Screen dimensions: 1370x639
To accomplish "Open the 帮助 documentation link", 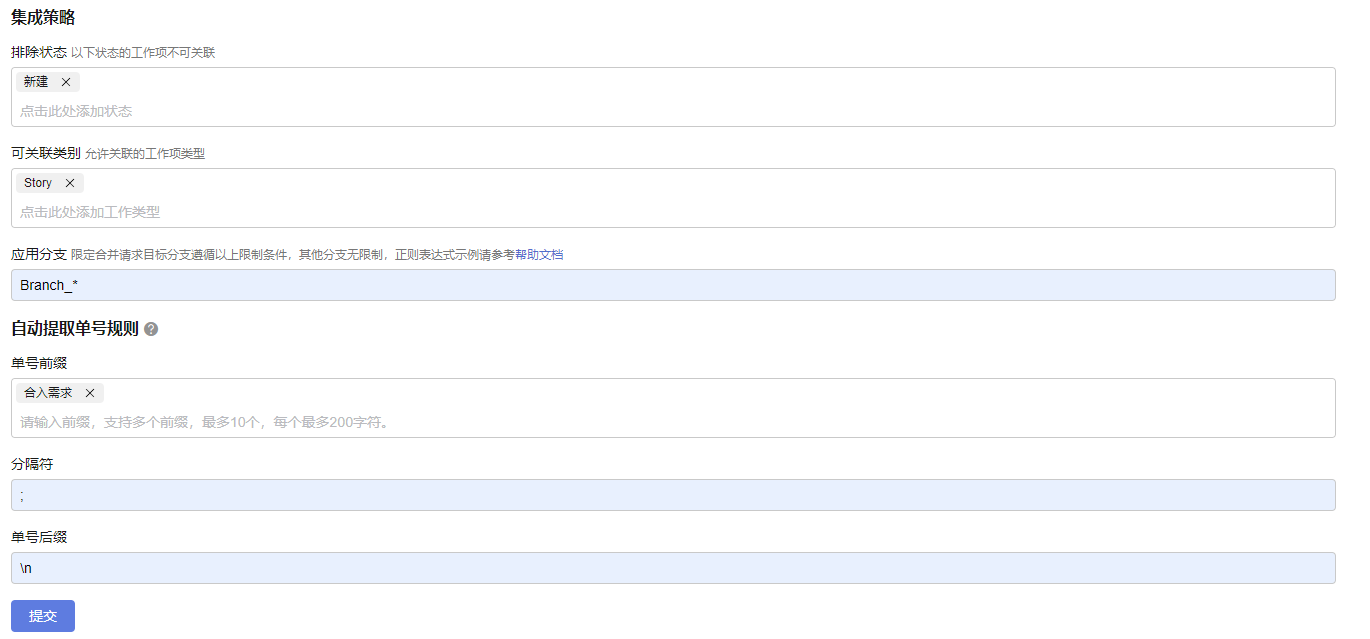I will (x=527, y=255).
